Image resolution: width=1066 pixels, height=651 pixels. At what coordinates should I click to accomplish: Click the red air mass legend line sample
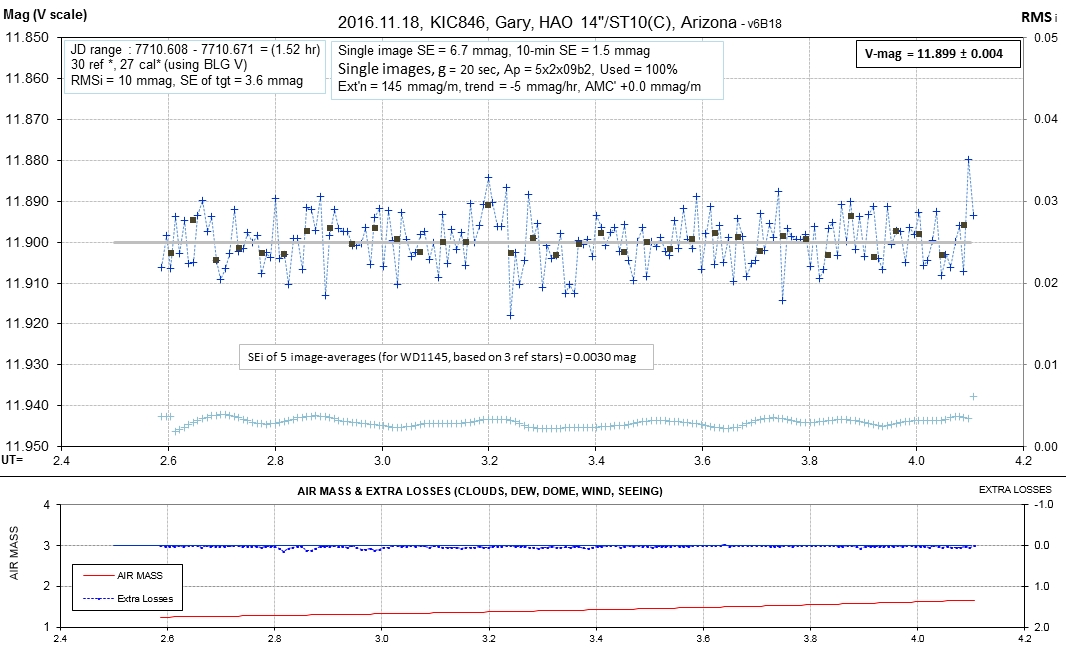(98, 576)
